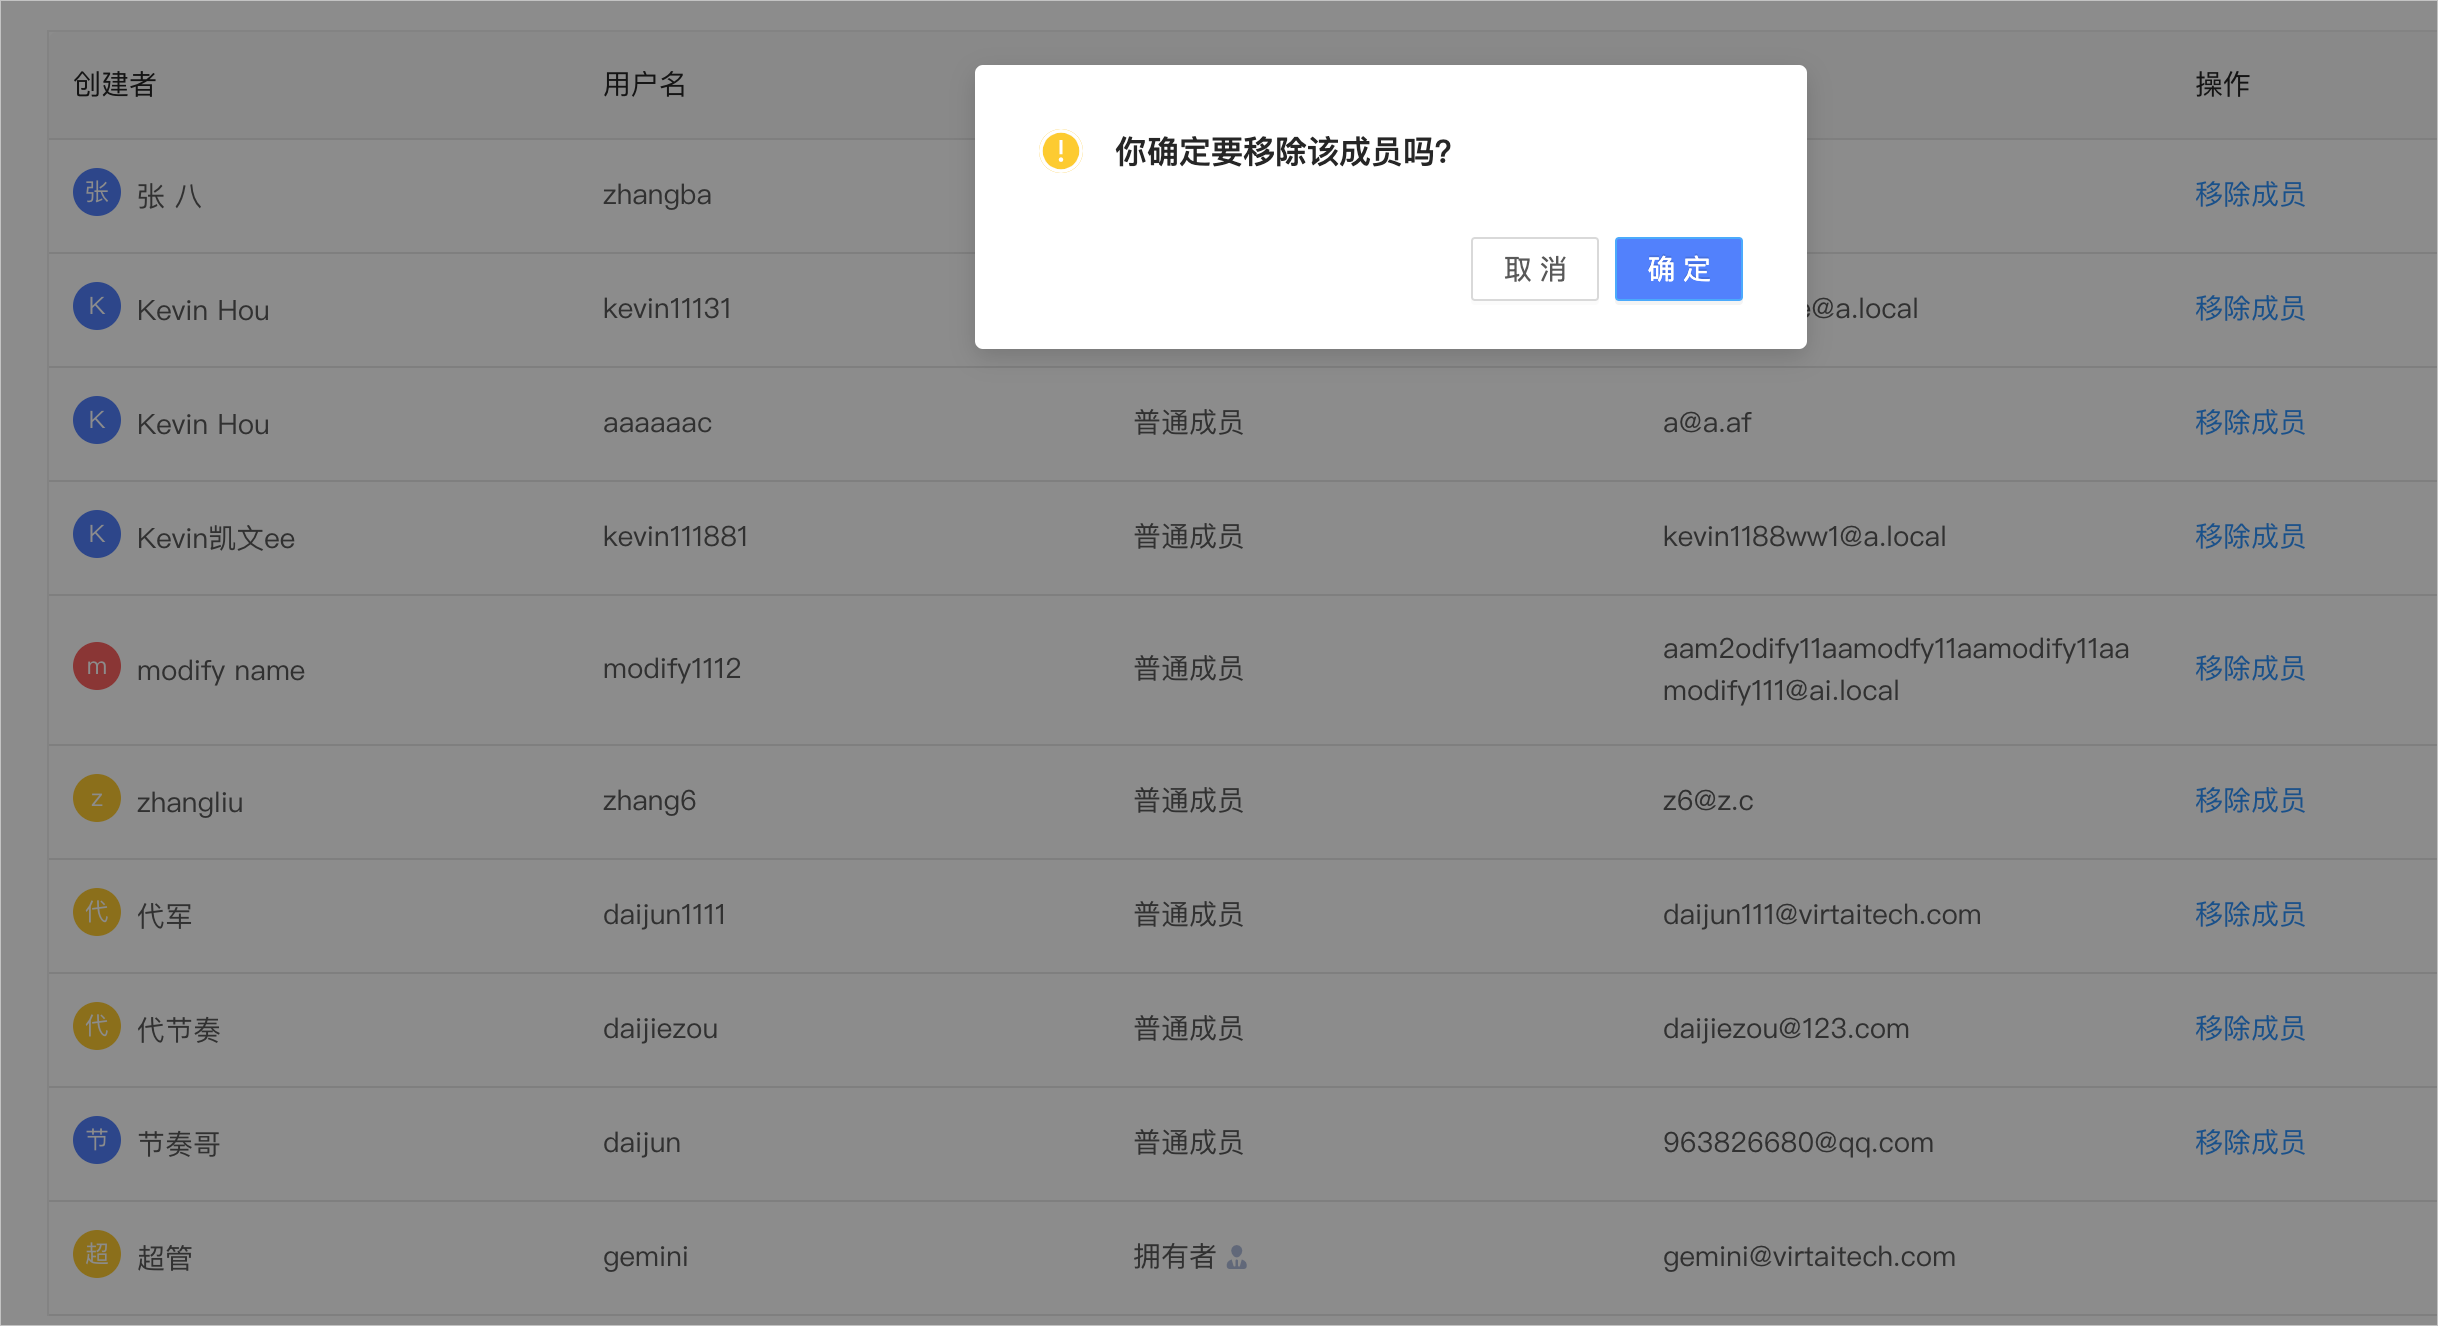
Task: Select 代军's avatar icon
Action: [96, 911]
